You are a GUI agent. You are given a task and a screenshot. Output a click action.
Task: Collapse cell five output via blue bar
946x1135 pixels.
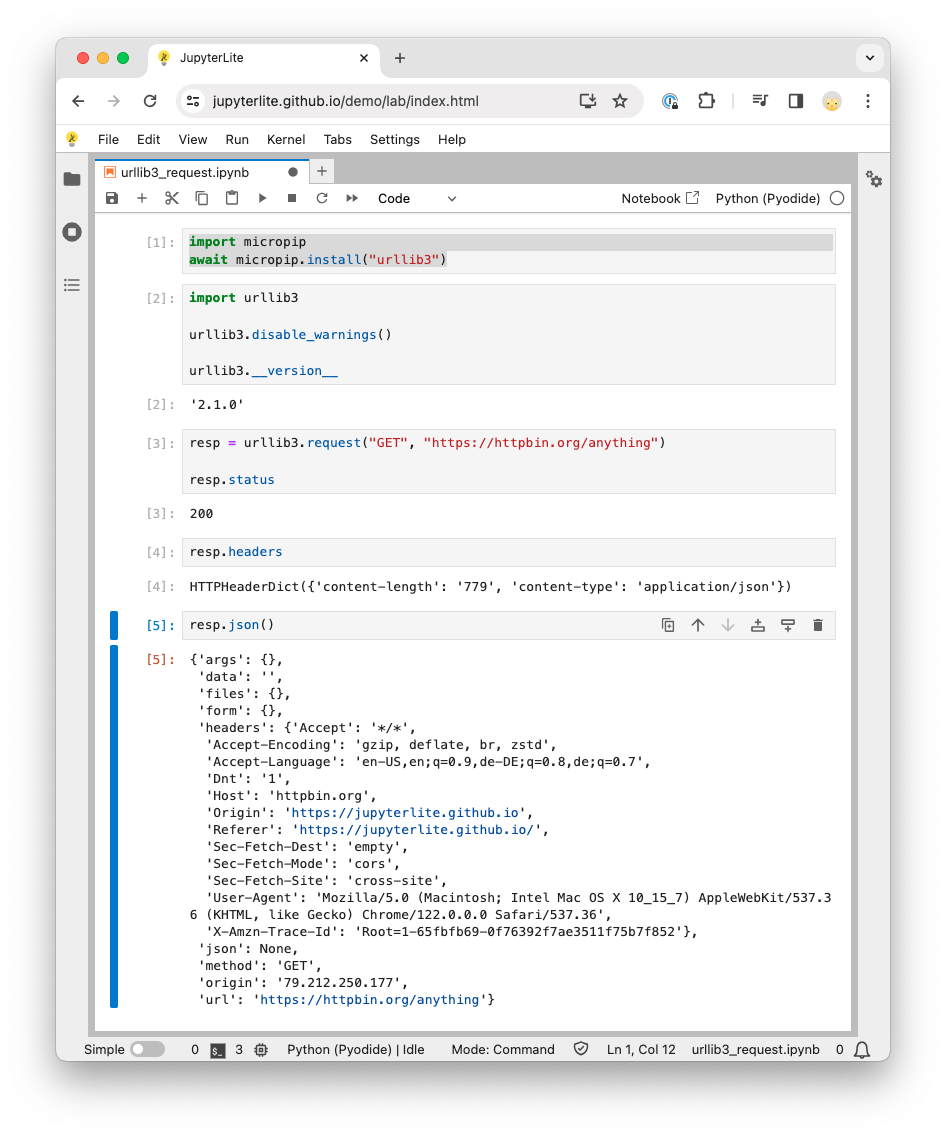(x=114, y=827)
